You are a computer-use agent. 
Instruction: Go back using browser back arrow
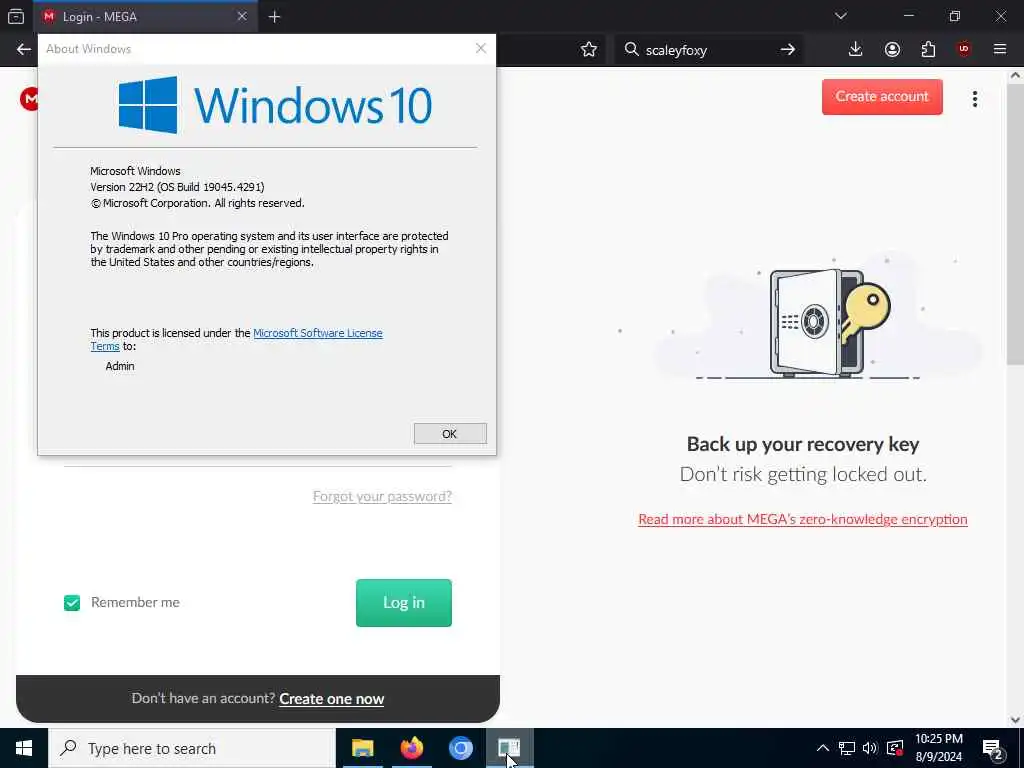(x=24, y=50)
